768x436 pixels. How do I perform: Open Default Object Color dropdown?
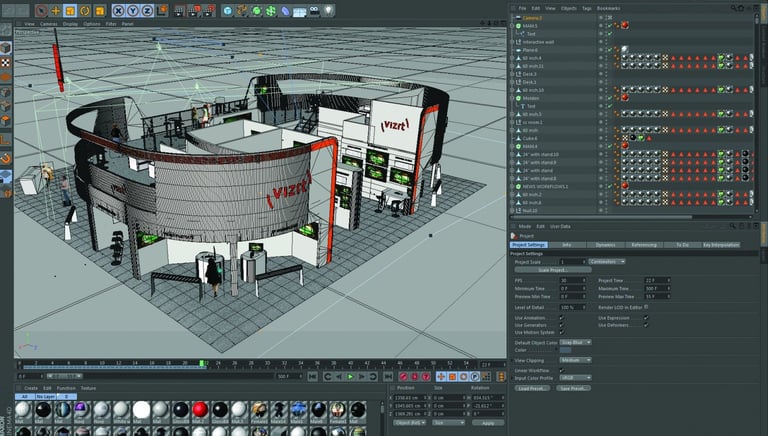coord(576,342)
